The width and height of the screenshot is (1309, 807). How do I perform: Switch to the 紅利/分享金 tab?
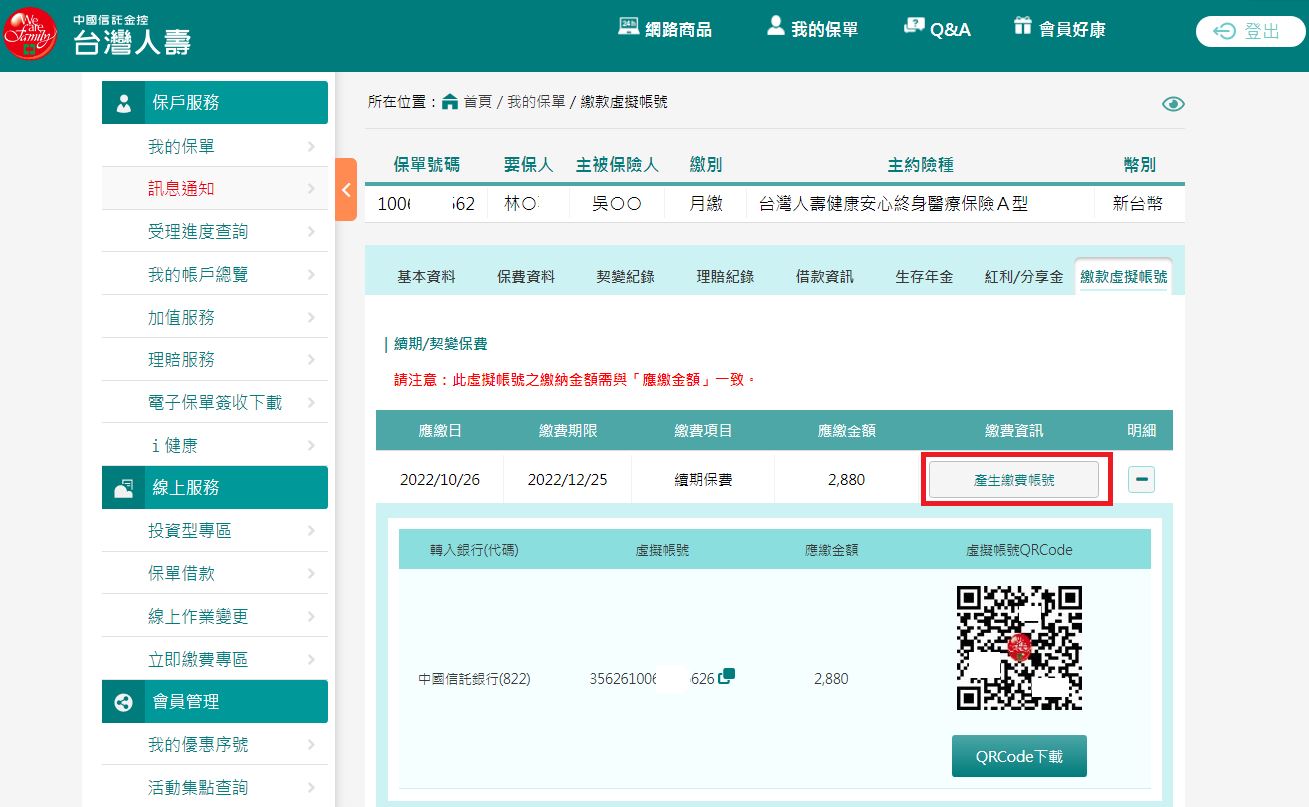click(1024, 277)
